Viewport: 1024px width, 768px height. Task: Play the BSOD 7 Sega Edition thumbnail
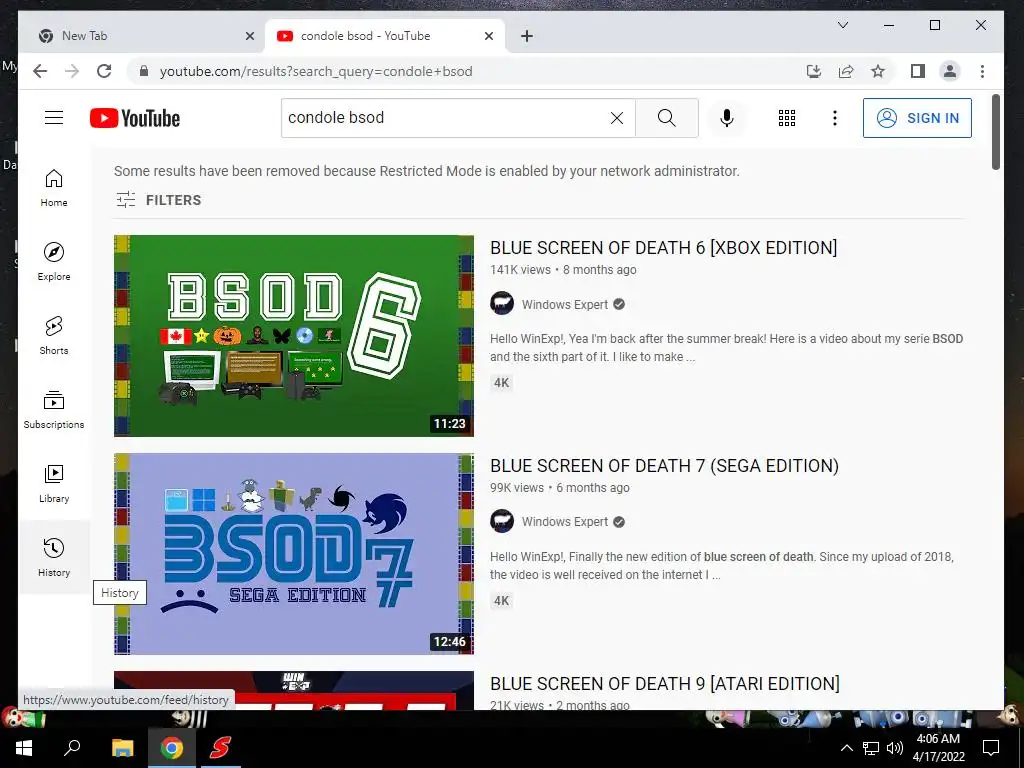tap(294, 554)
